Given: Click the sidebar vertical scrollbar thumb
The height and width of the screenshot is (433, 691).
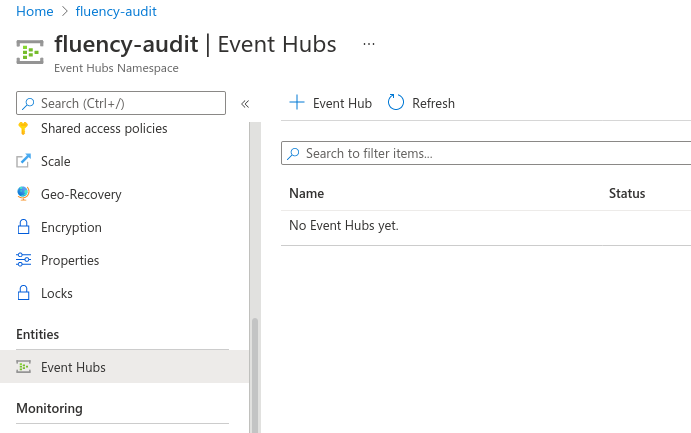Looking at the screenshot, I should pos(255,375).
